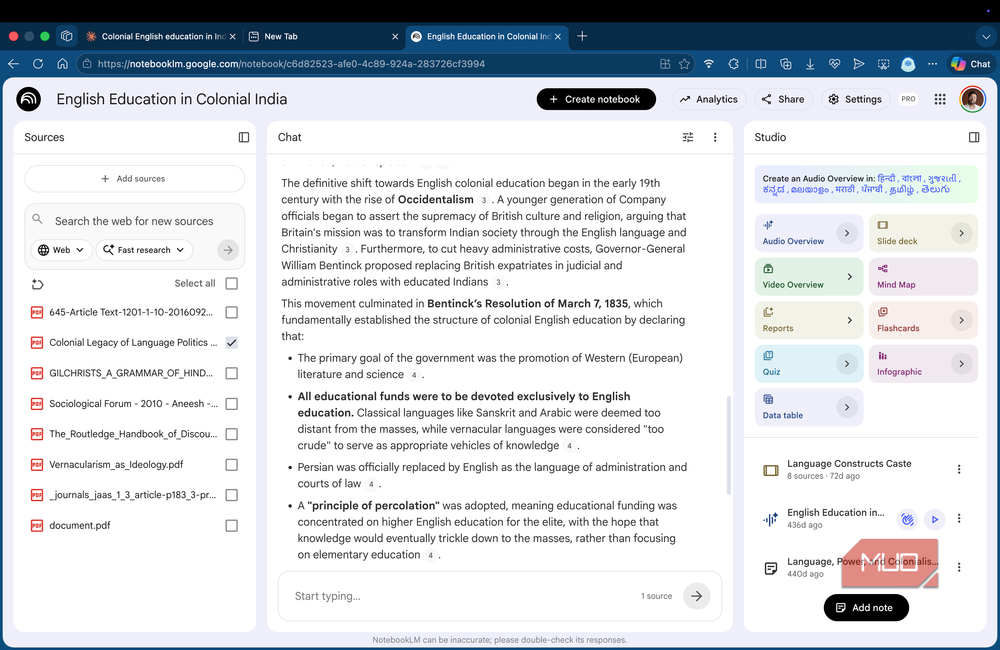This screenshot has width=1000, height=650.
Task: Expand Video Overview options chevron
Action: tap(849, 277)
